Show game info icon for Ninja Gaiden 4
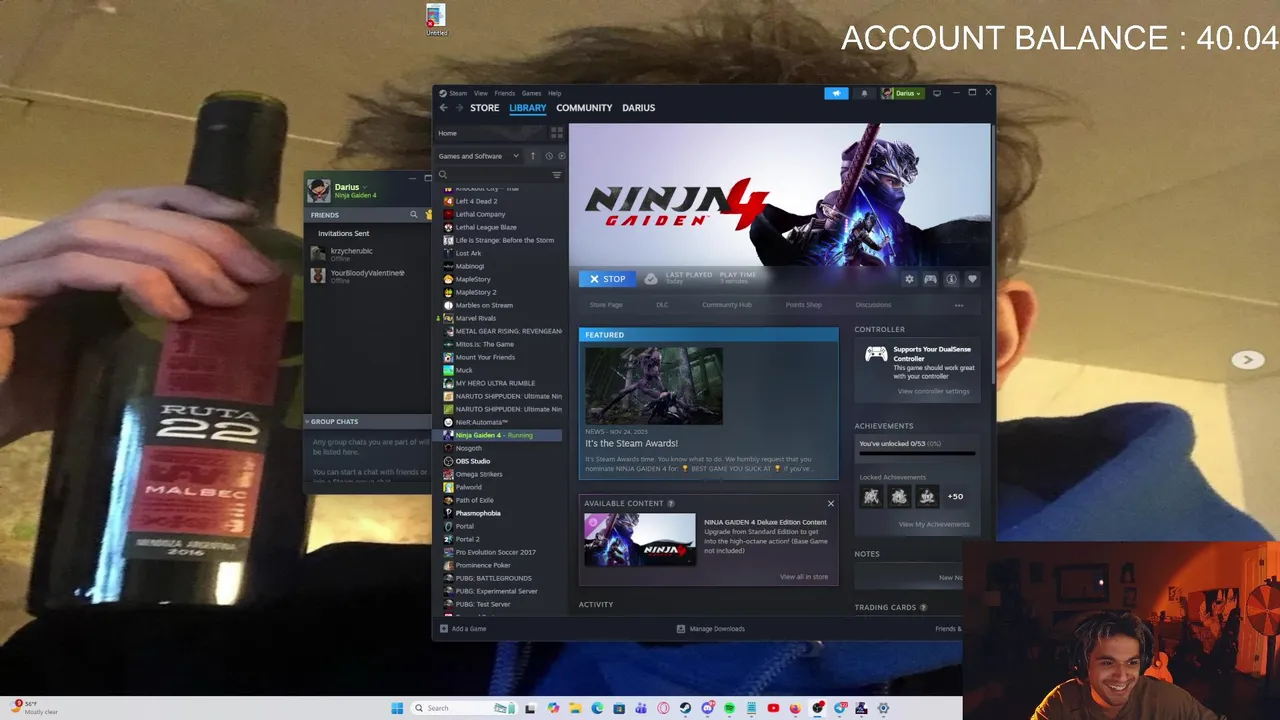This screenshot has width=1280, height=720. tap(951, 279)
